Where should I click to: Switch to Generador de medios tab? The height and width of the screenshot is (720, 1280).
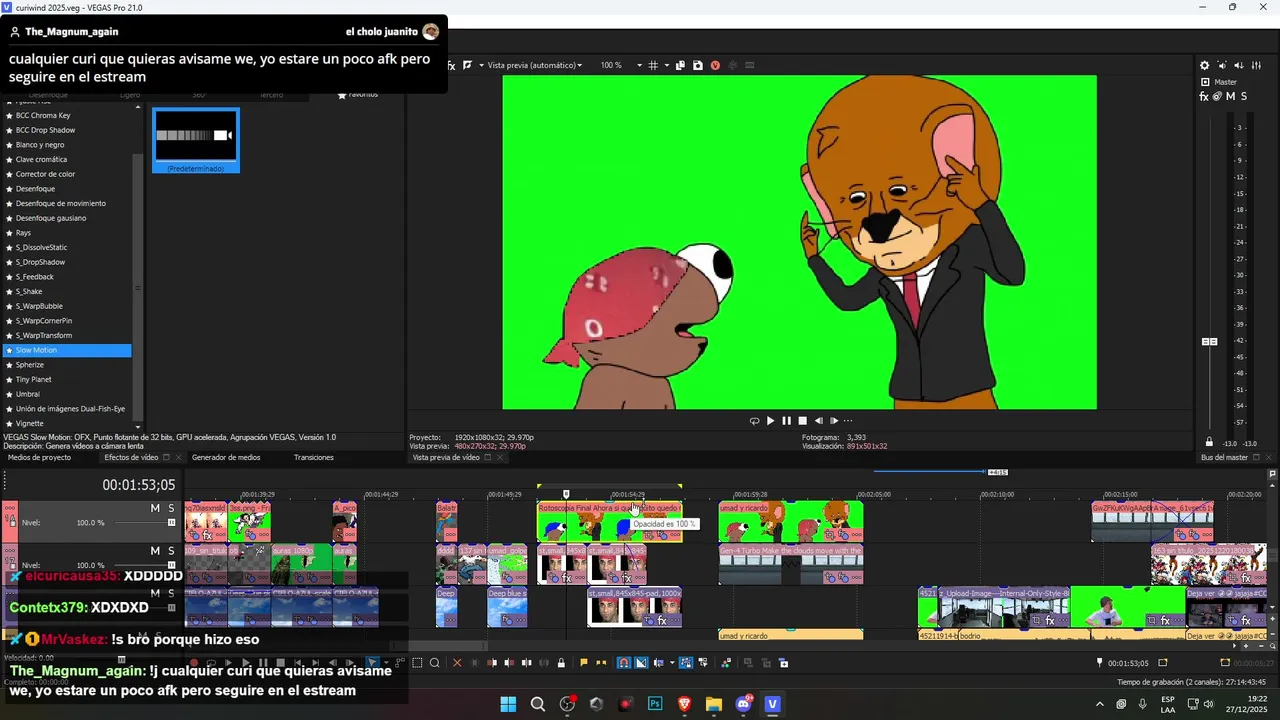coord(226,457)
